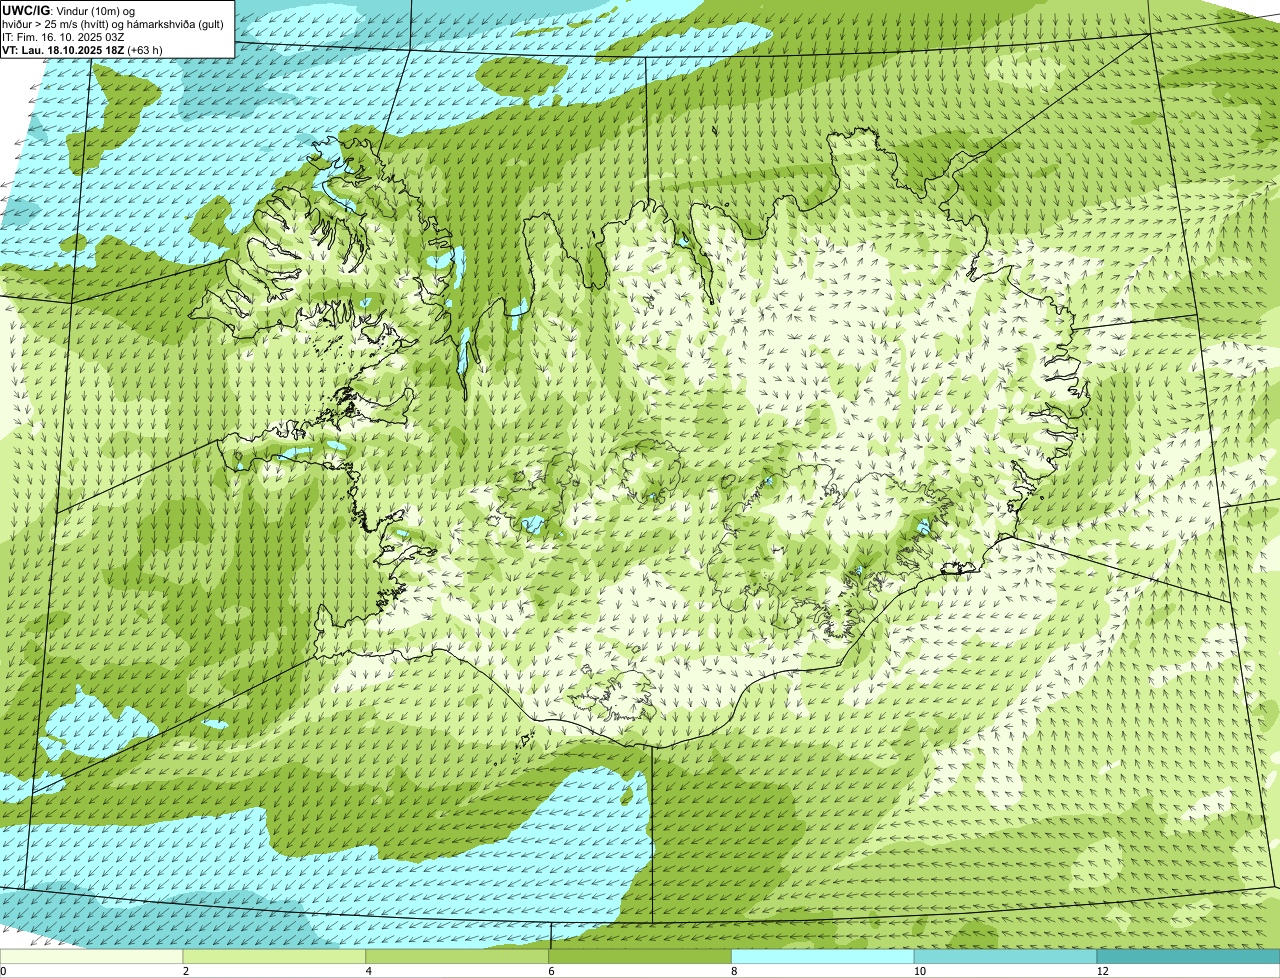The image size is (1280, 978).
Task: Click the legend scale label '2'
Action: (186, 971)
